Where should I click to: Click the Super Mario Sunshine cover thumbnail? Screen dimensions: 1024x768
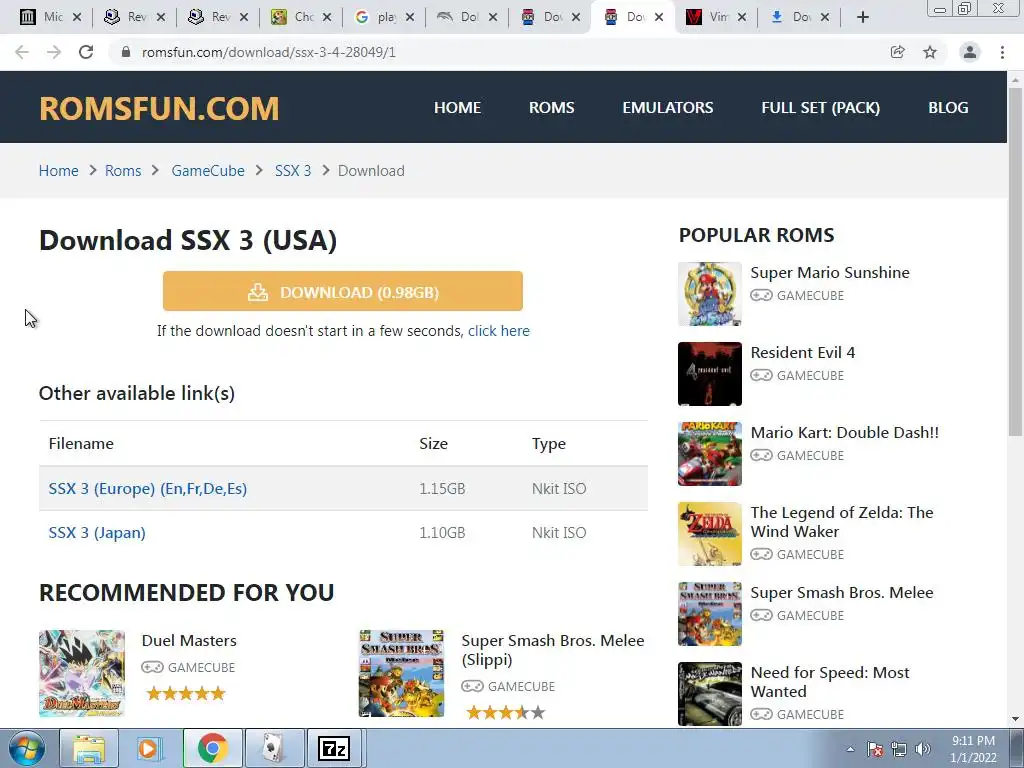710,294
